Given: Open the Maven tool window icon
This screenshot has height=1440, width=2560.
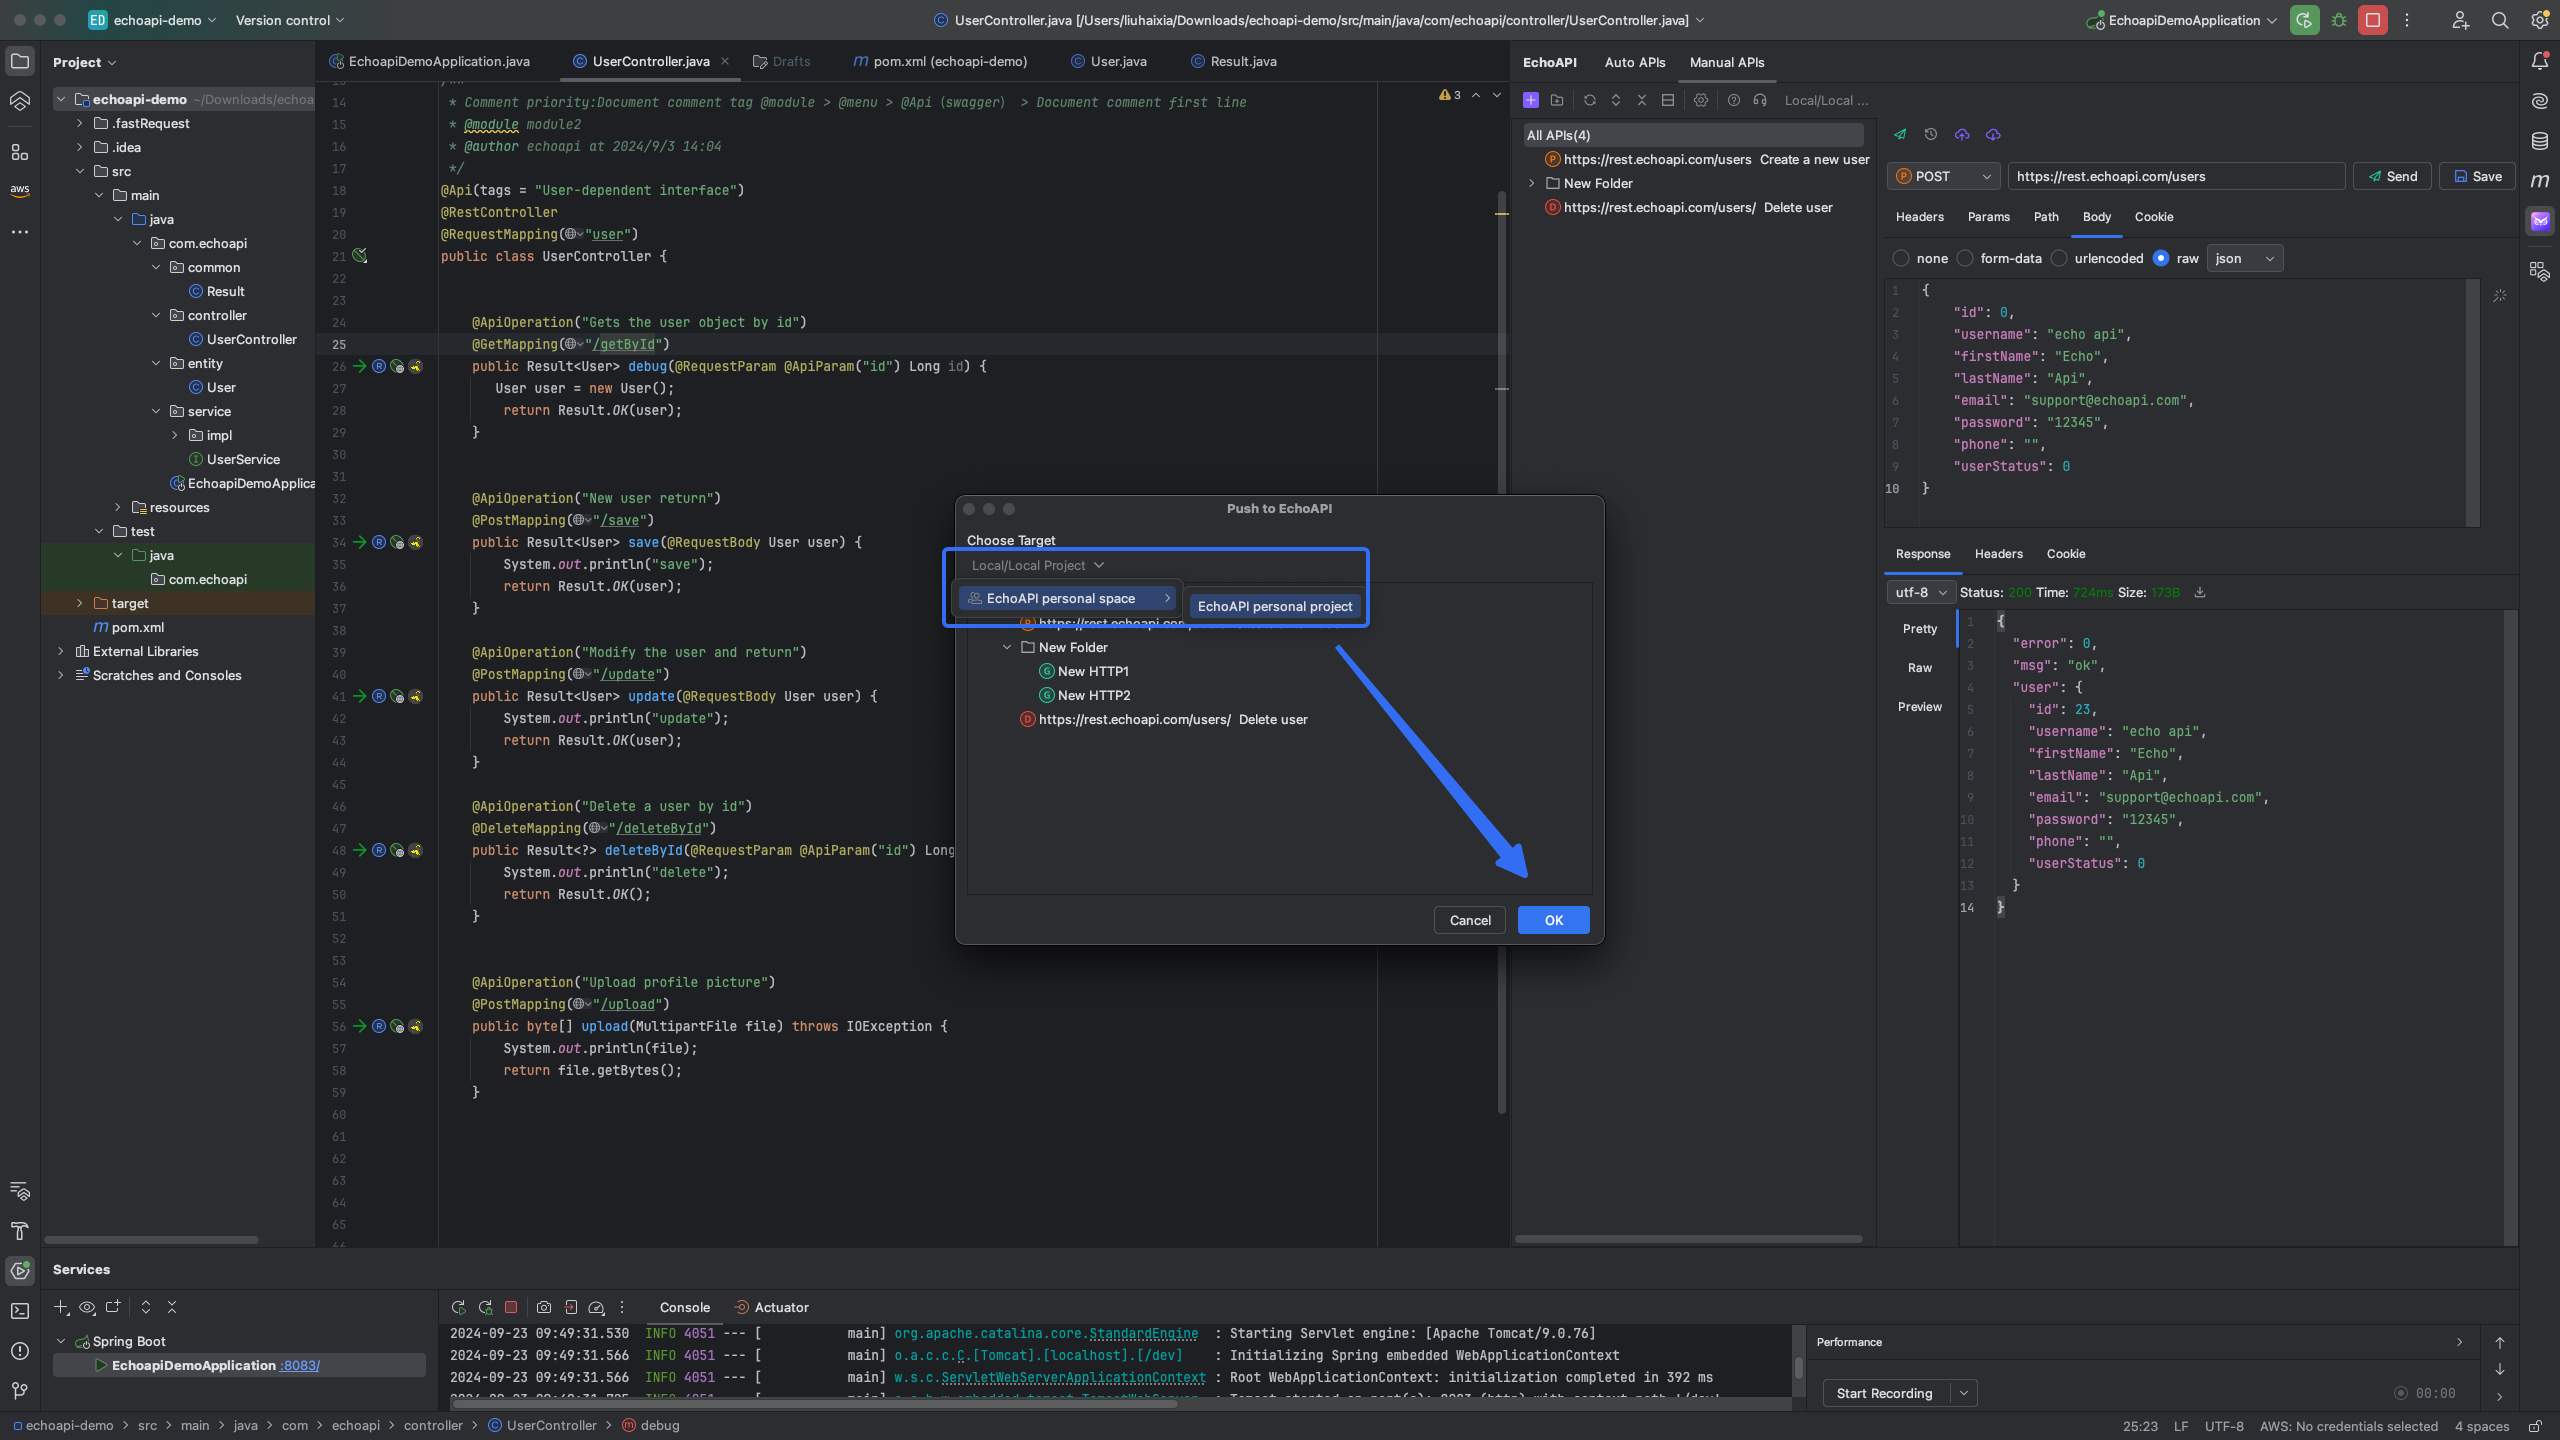Looking at the screenshot, I should coord(2540,181).
